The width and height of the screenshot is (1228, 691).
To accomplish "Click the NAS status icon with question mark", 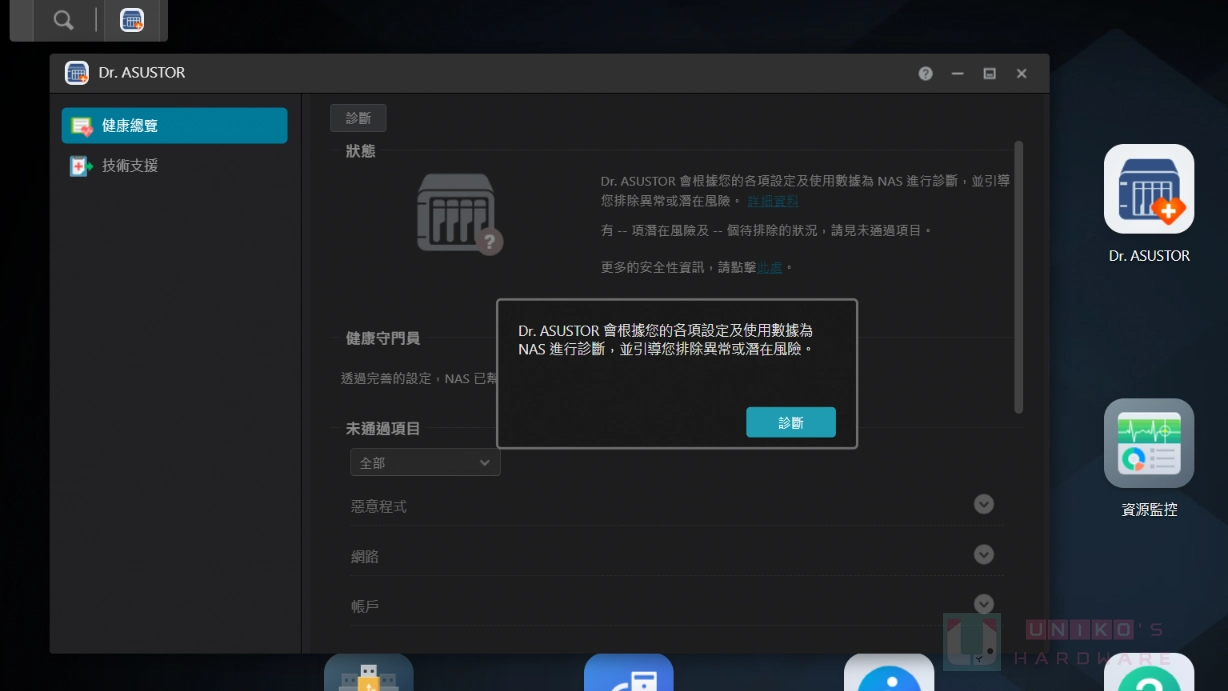I will coord(459,214).
